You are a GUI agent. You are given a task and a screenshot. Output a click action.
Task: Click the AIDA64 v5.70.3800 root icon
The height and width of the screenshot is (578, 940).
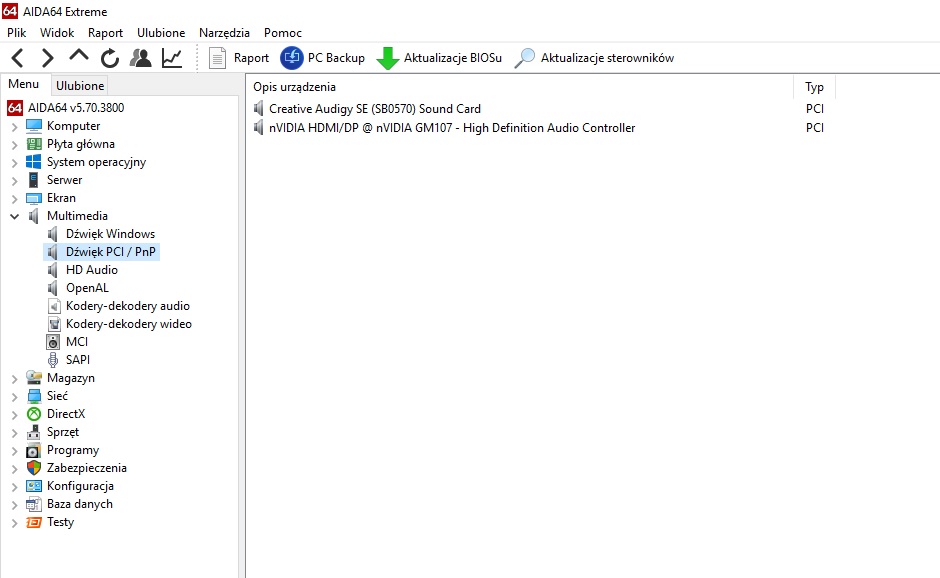click(x=15, y=108)
